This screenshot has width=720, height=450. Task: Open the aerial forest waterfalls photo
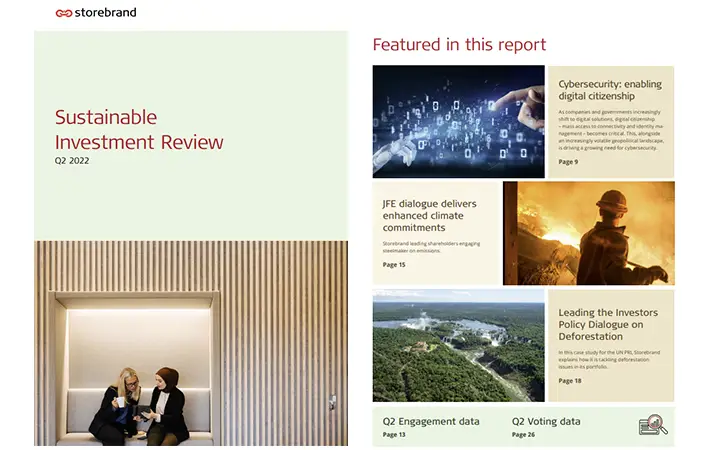pos(458,345)
